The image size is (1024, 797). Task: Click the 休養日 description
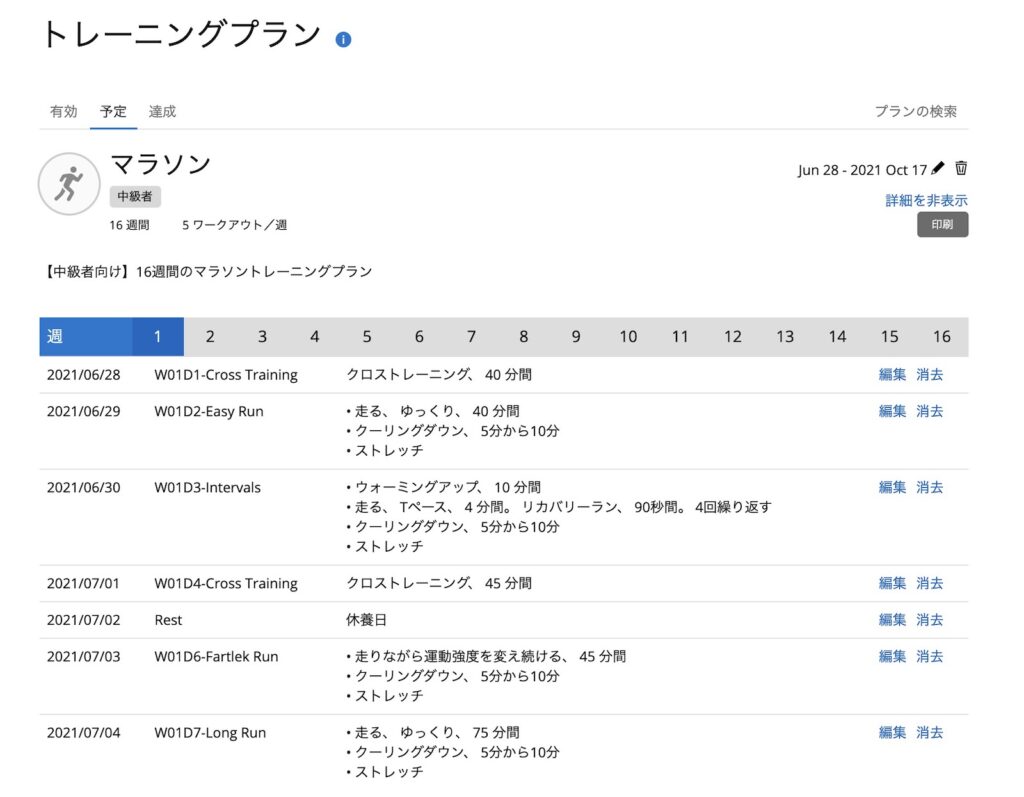[x=366, y=620]
